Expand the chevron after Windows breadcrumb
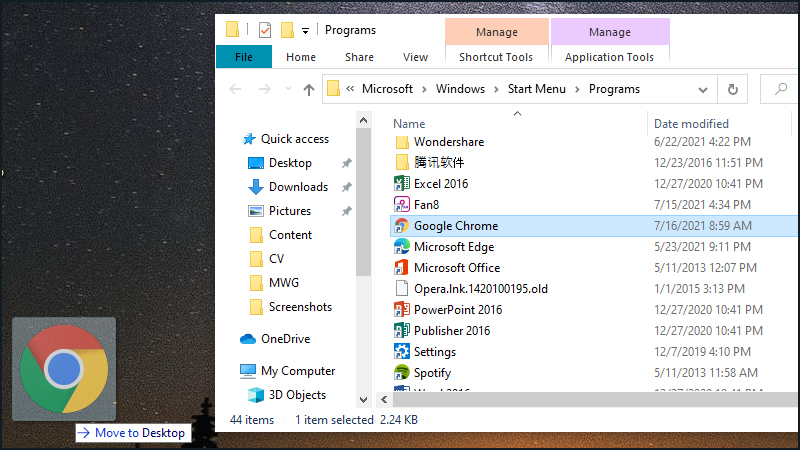 496,89
